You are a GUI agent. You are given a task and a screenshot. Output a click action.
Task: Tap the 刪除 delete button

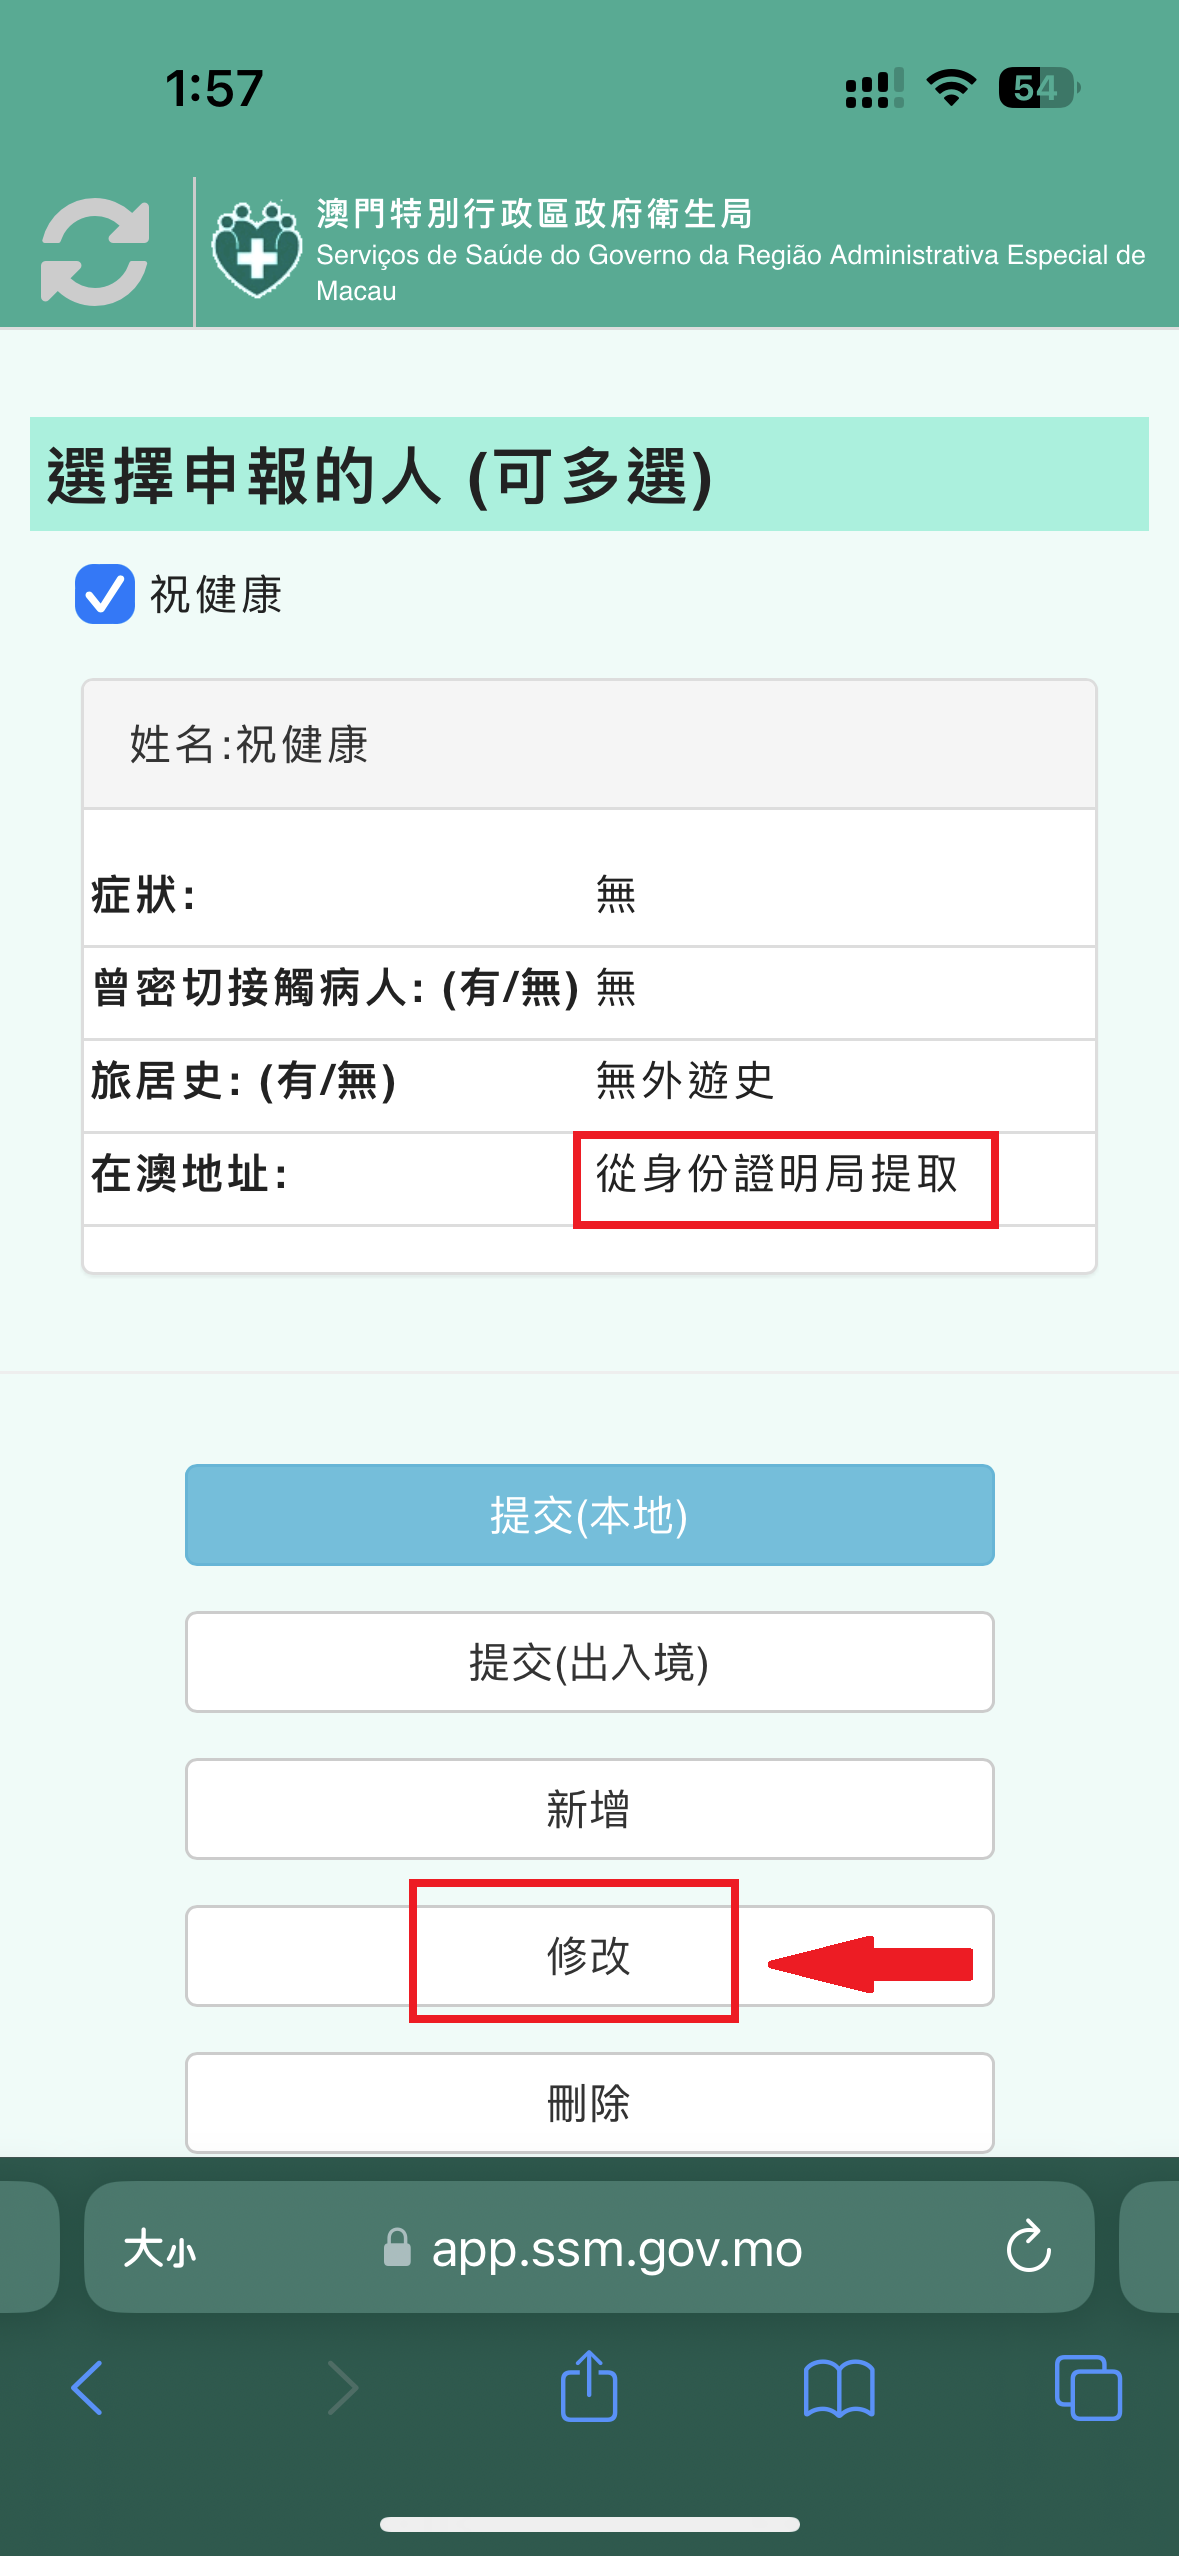coord(589,2103)
